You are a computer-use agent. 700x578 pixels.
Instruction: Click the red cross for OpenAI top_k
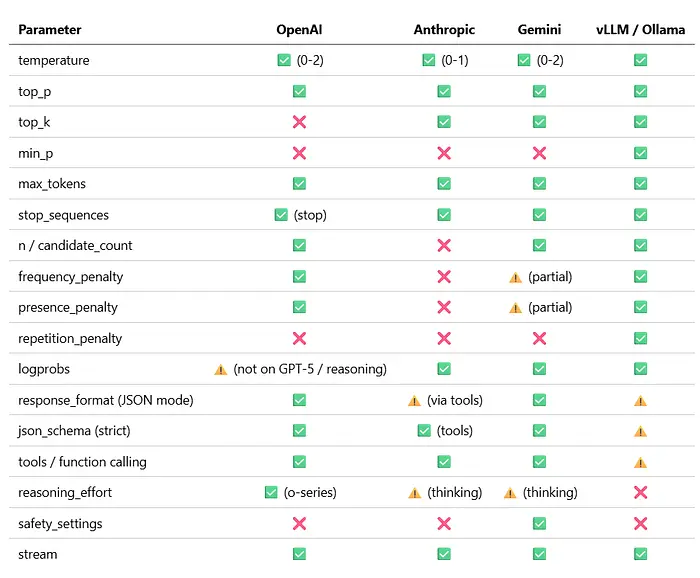pyautogui.click(x=299, y=122)
